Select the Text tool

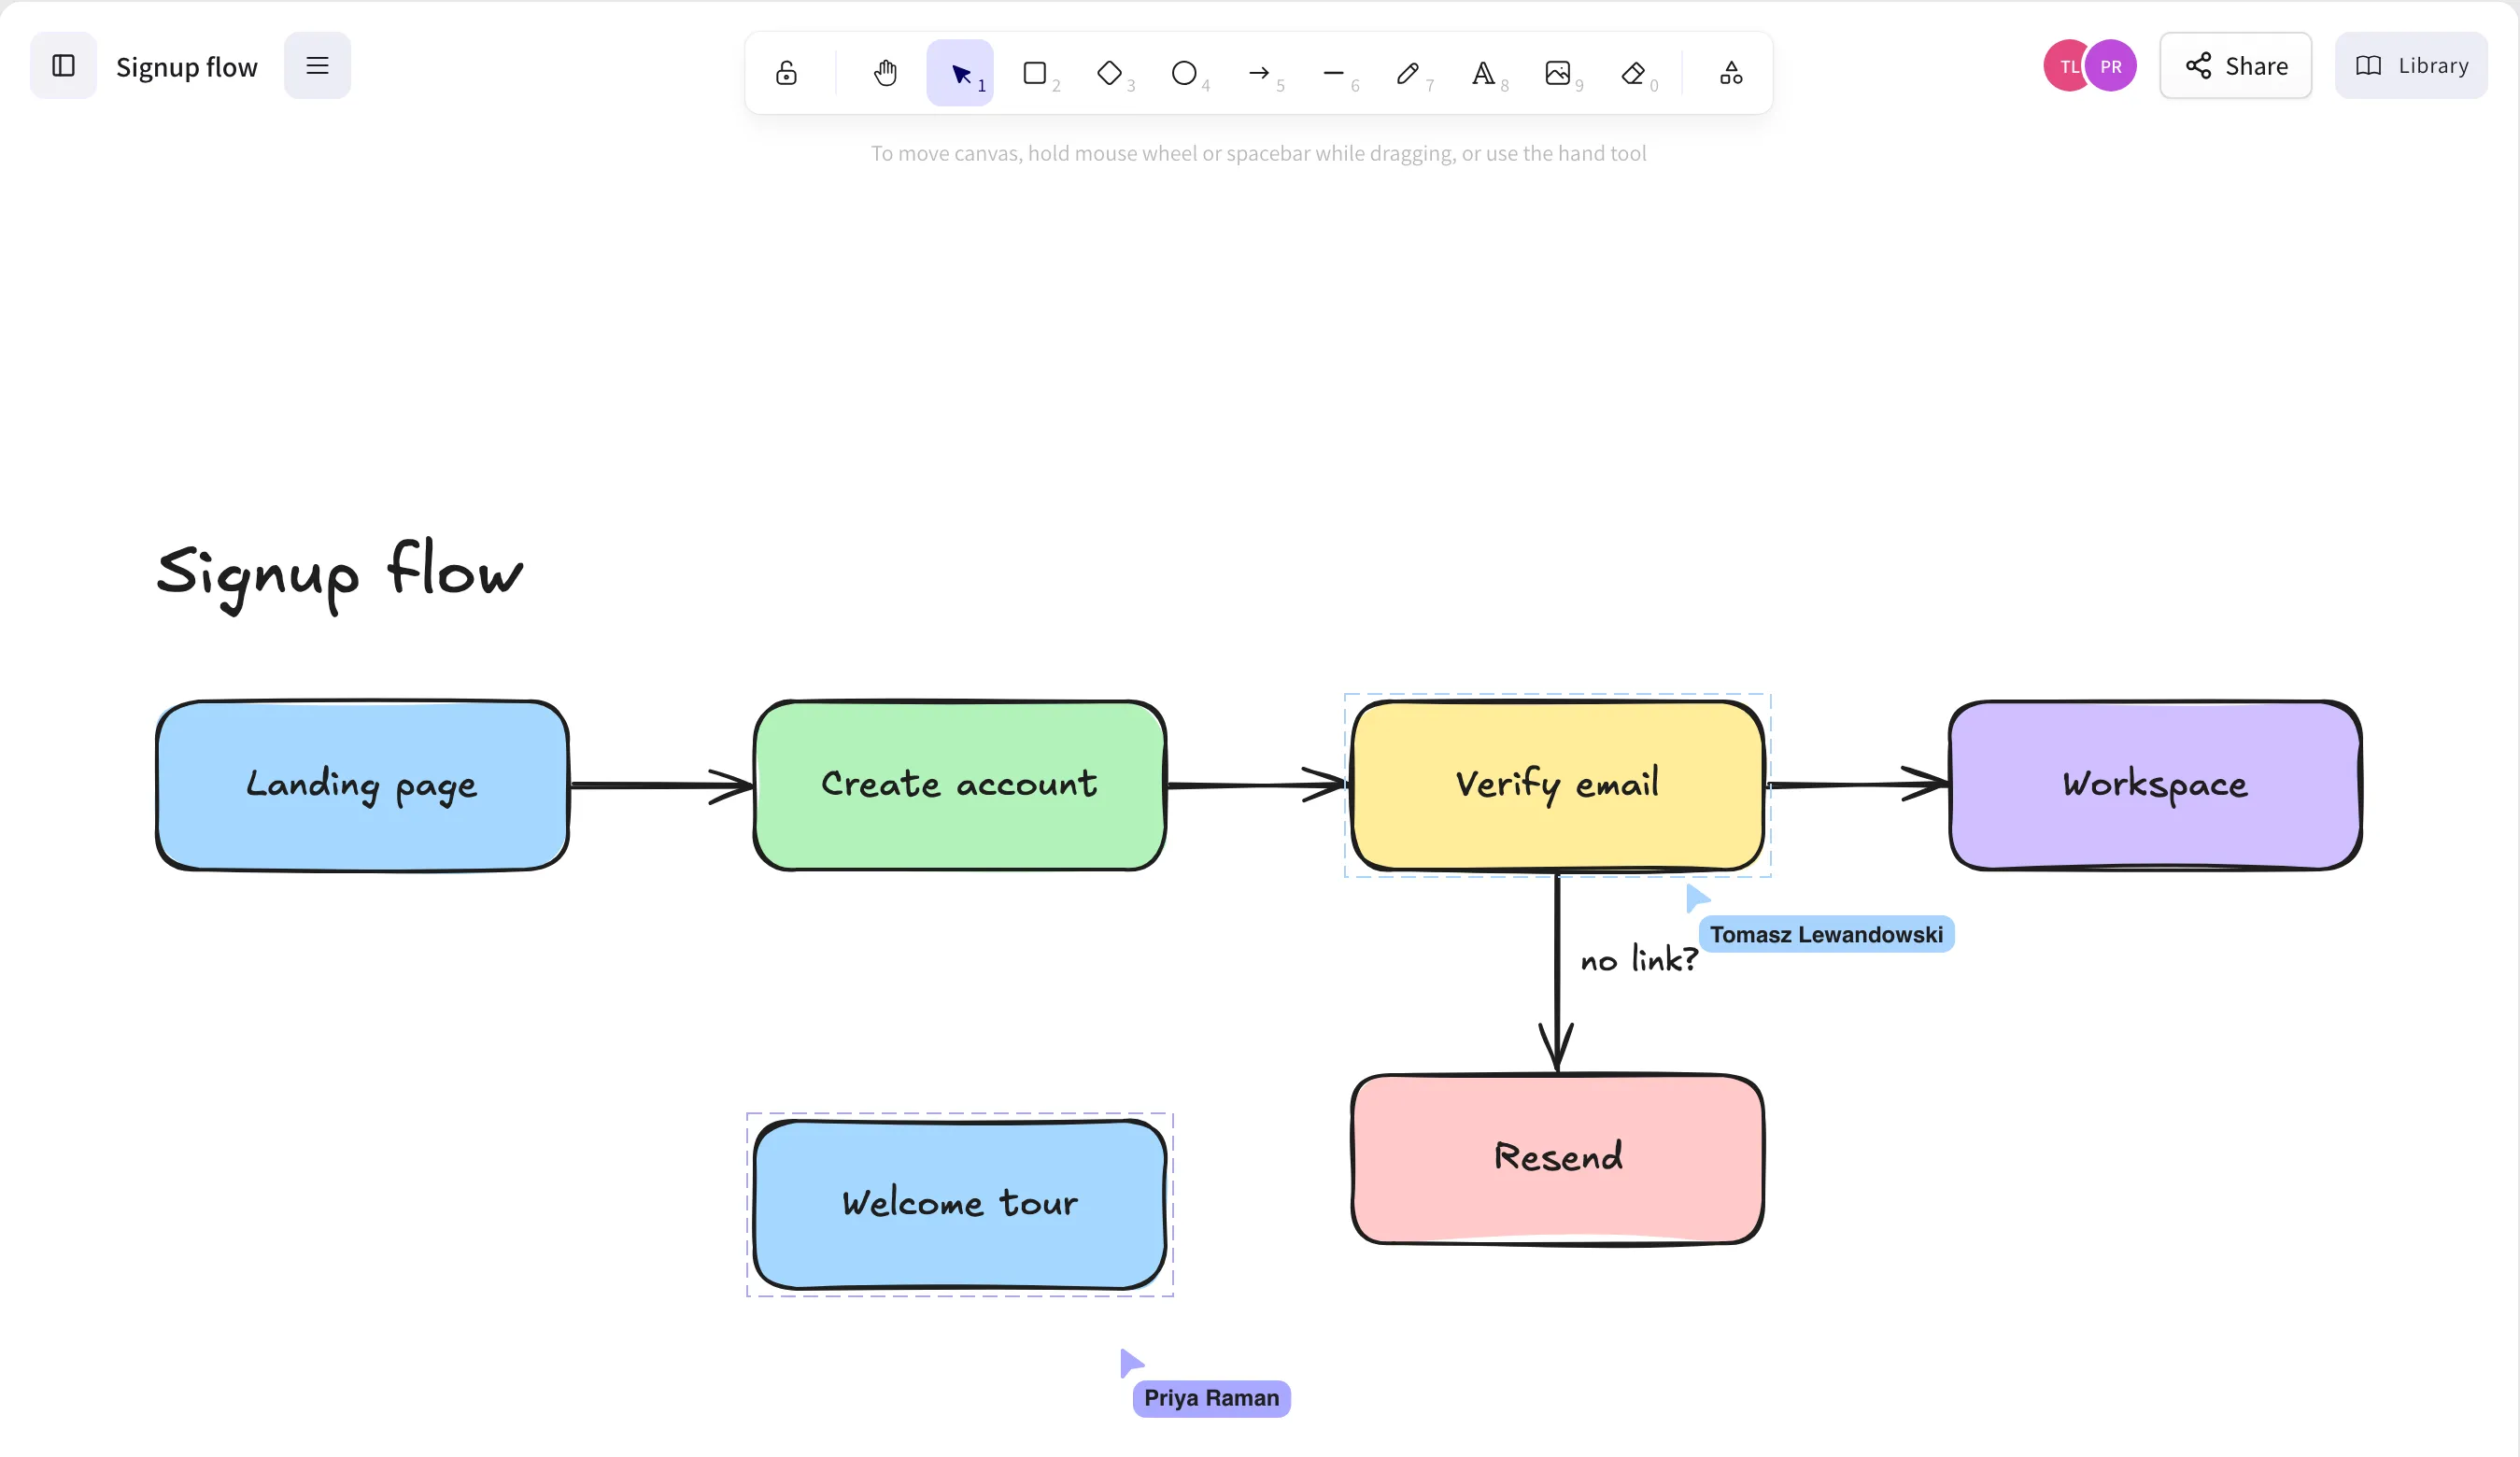1484,73
